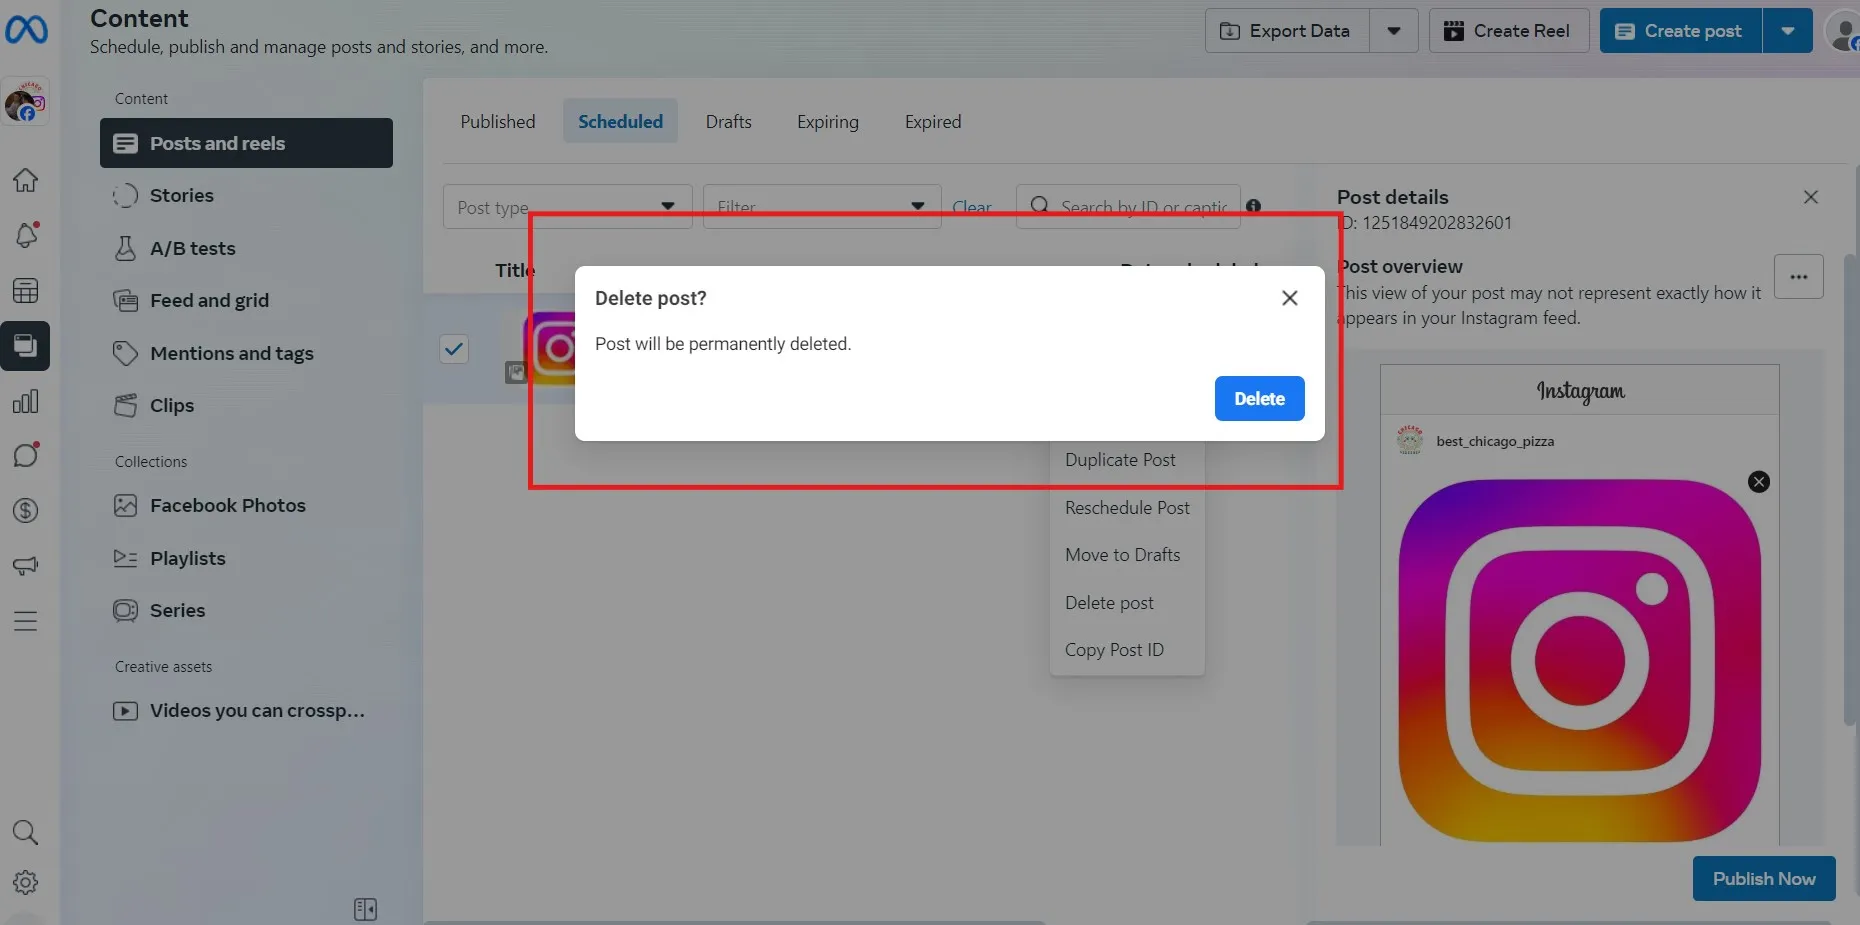Remove image with black X badge
The image size is (1860, 925).
[1759, 482]
